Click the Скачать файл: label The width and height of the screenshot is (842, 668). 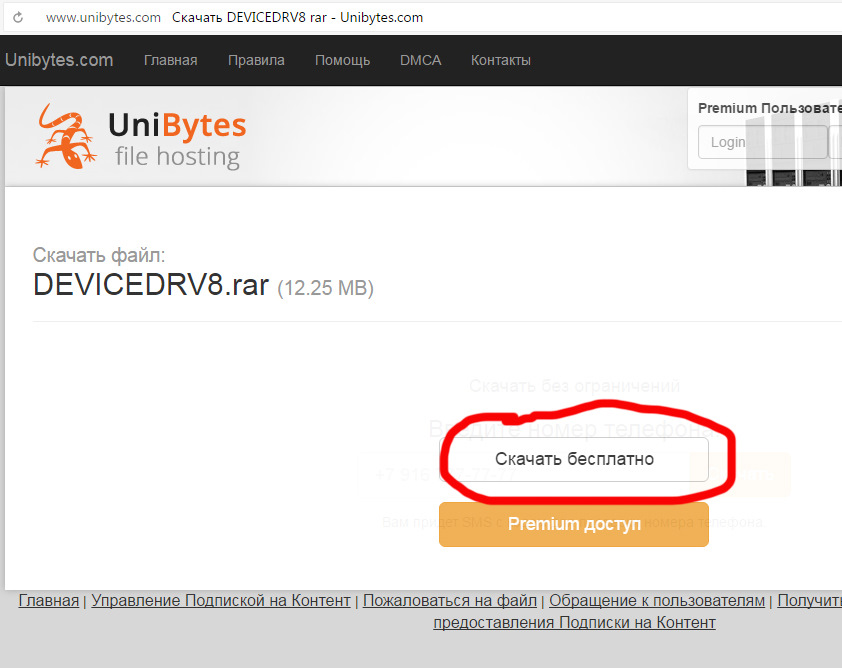tap(99, 255)
